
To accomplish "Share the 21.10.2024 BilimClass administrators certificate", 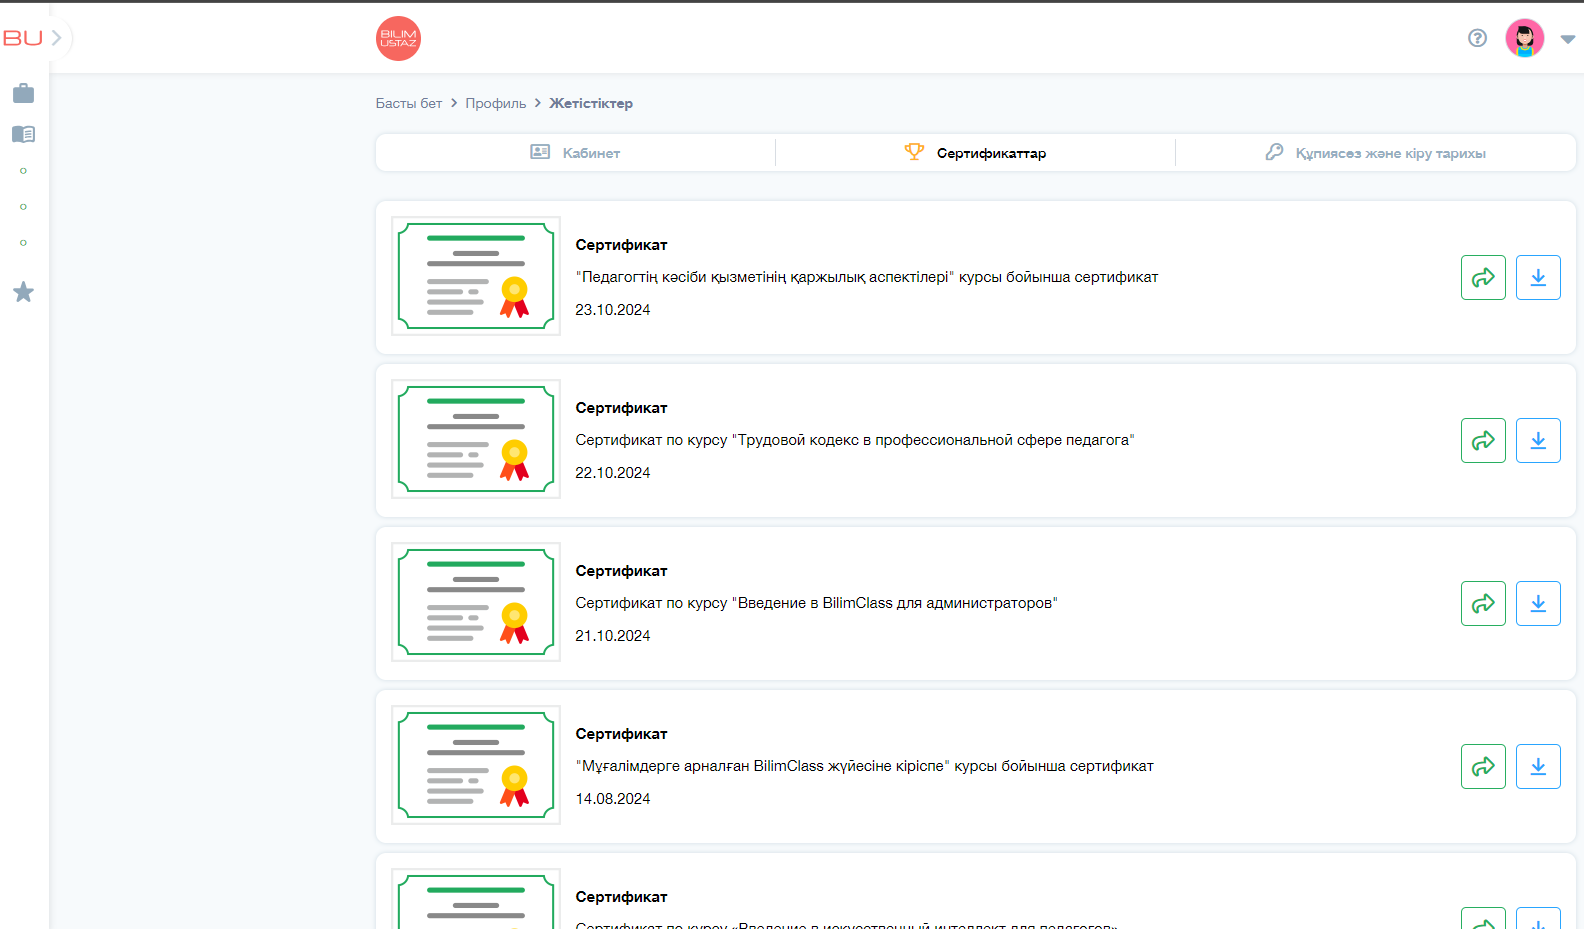I will coord(1483,603).
